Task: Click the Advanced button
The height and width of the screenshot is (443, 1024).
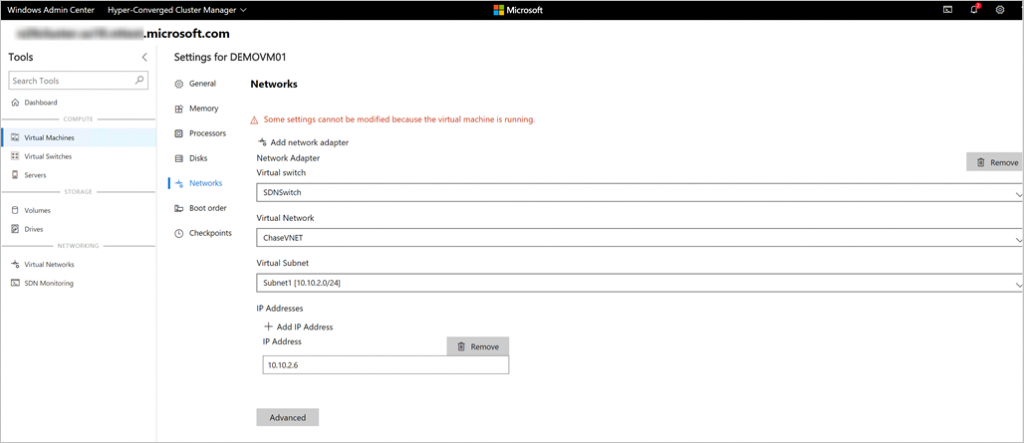Action: click(x=287, y=418)
